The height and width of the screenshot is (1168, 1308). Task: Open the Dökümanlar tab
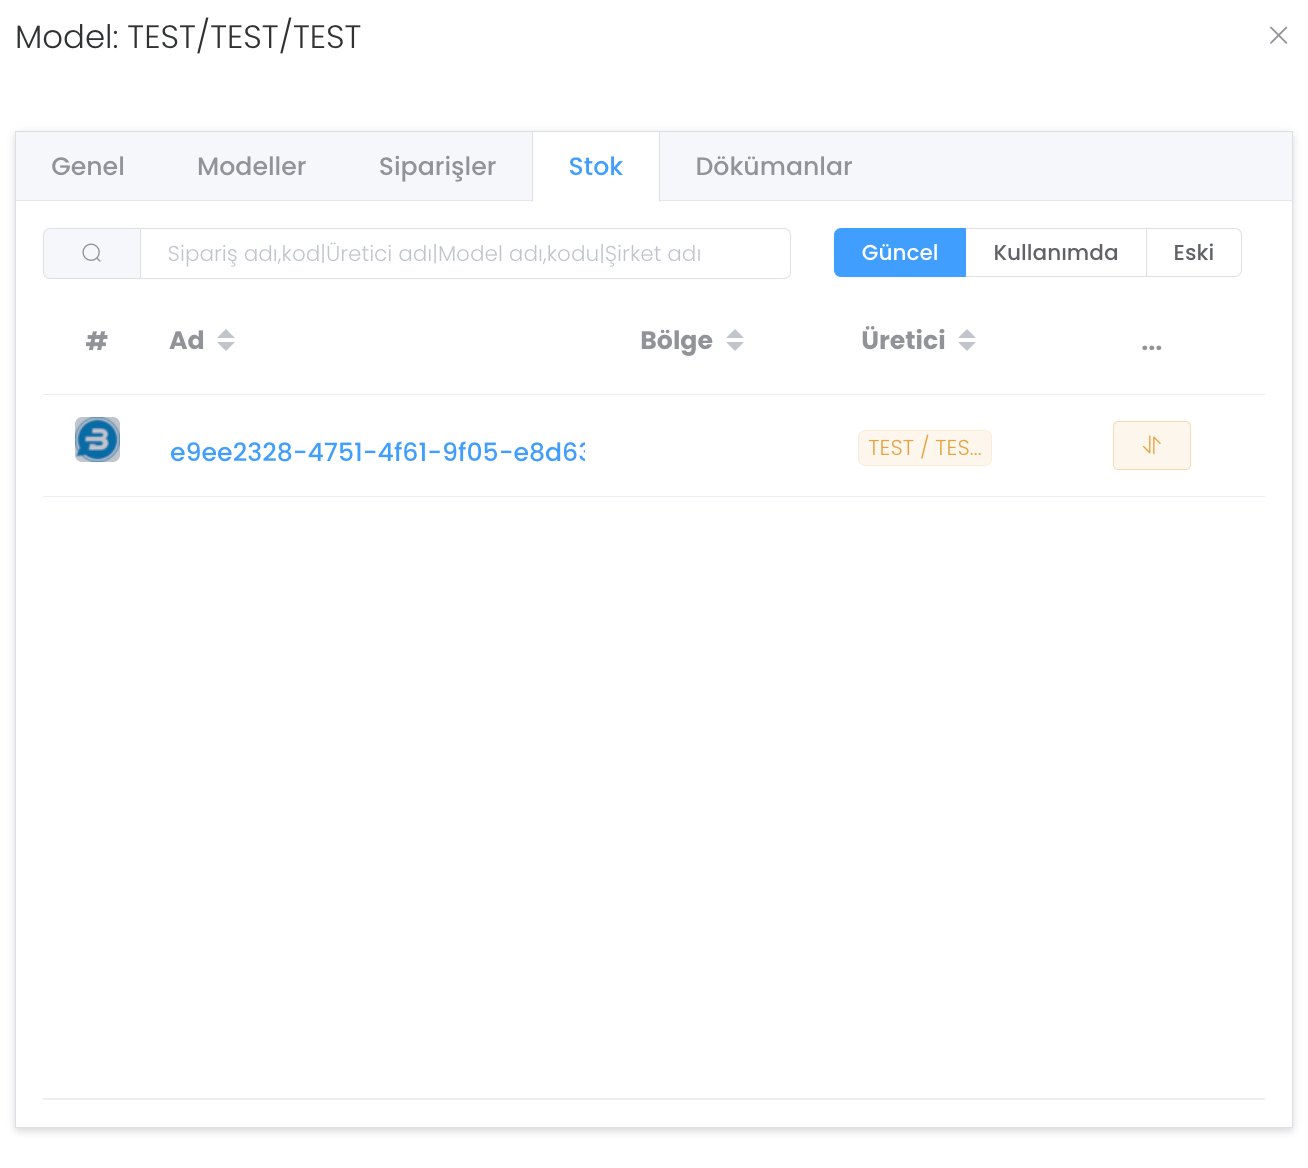click(773, 167)
